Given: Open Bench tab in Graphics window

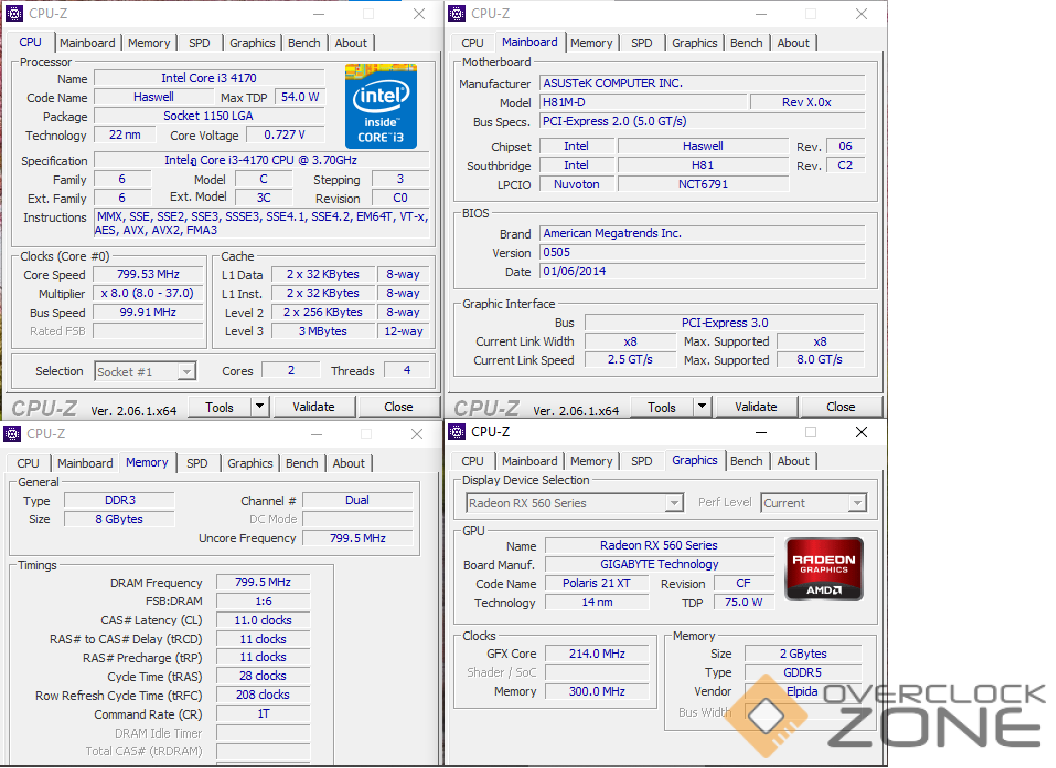Looking at the screenshot, I should (x=746, y=461).
